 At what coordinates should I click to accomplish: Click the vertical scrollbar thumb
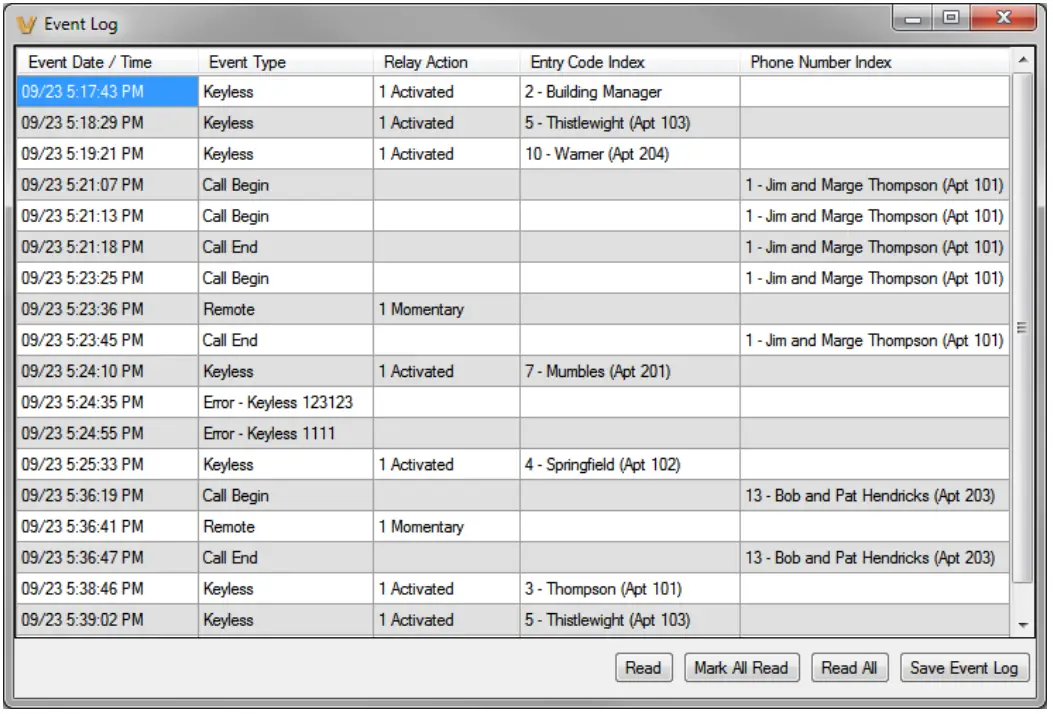tap(1021, 326)
